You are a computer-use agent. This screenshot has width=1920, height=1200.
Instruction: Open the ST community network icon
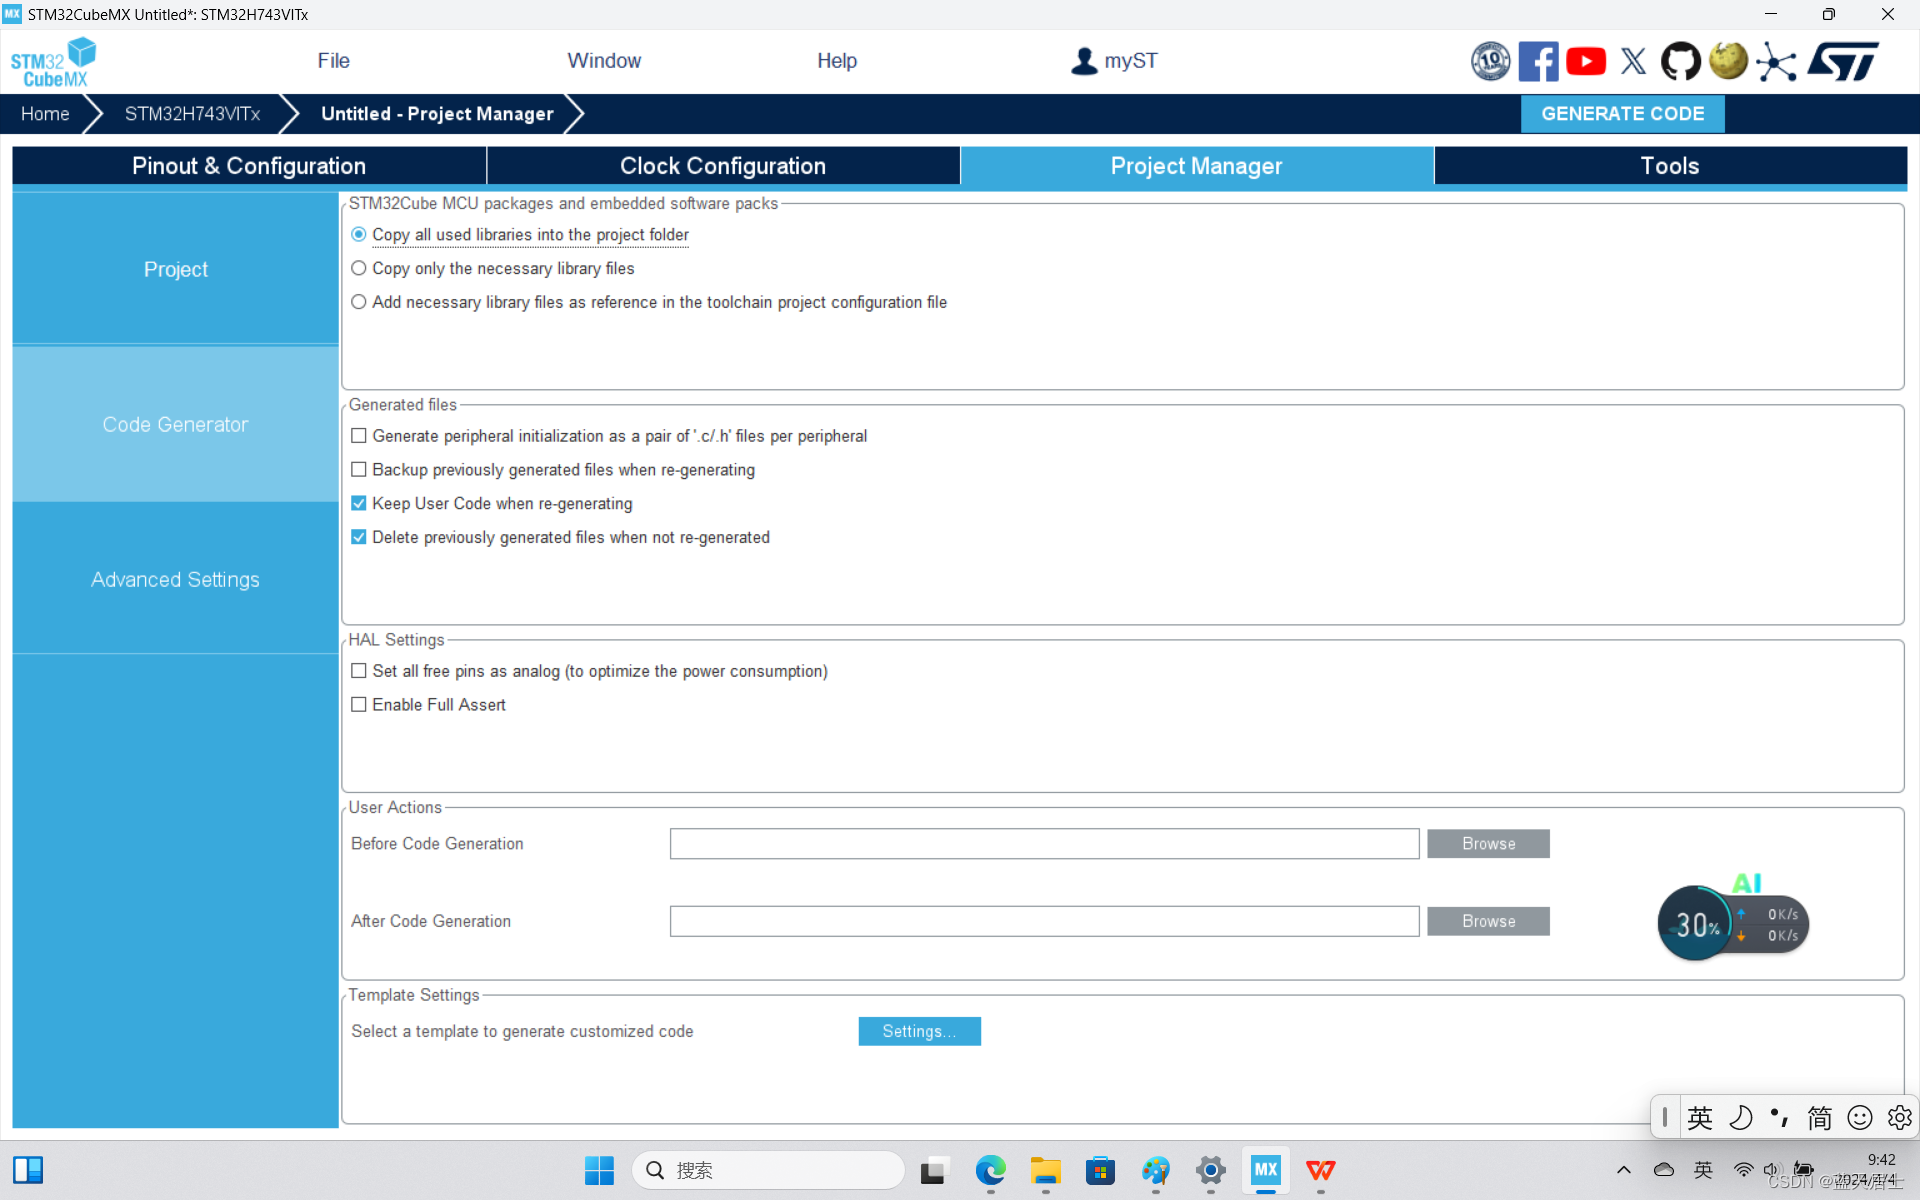(1776, 62)
